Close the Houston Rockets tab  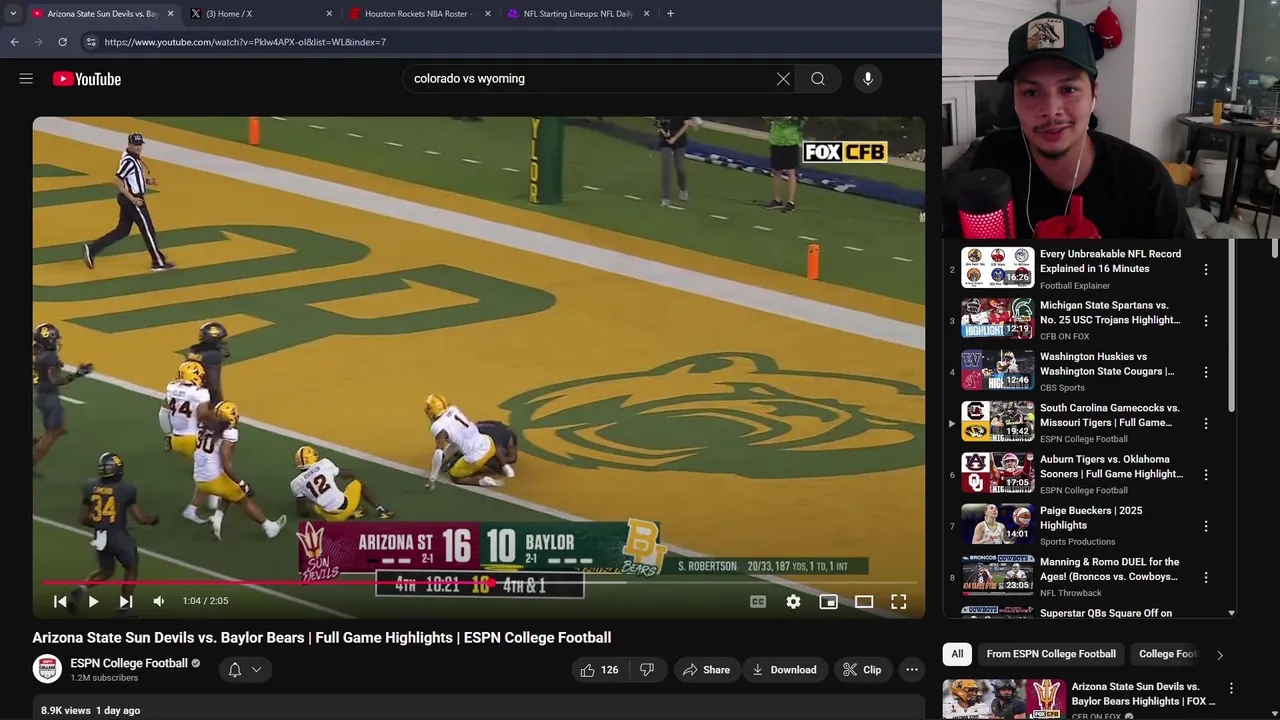point(488,14)
